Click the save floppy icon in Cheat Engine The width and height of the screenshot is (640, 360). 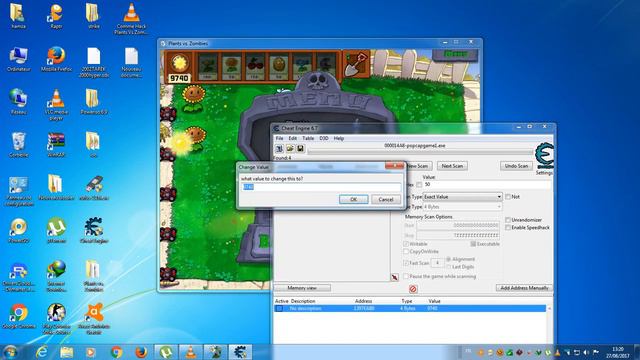point(300,149)
